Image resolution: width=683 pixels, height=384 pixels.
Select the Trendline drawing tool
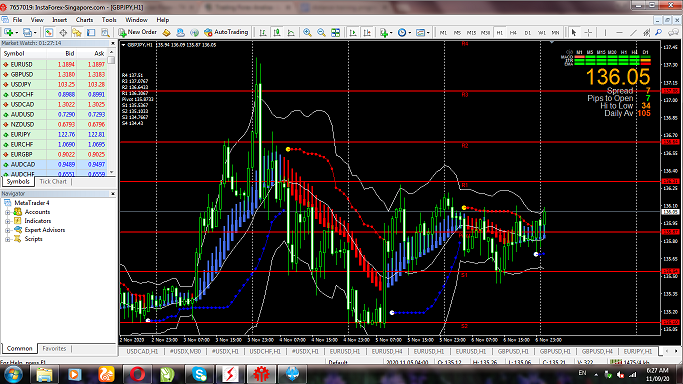point(633,32)
